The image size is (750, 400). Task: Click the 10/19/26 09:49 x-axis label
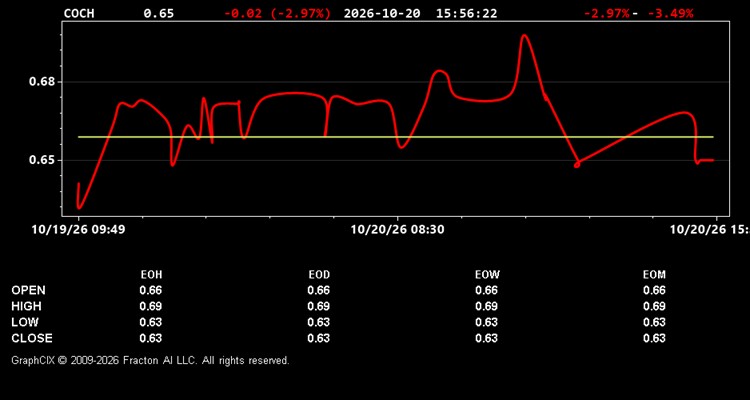coord(78,230)
